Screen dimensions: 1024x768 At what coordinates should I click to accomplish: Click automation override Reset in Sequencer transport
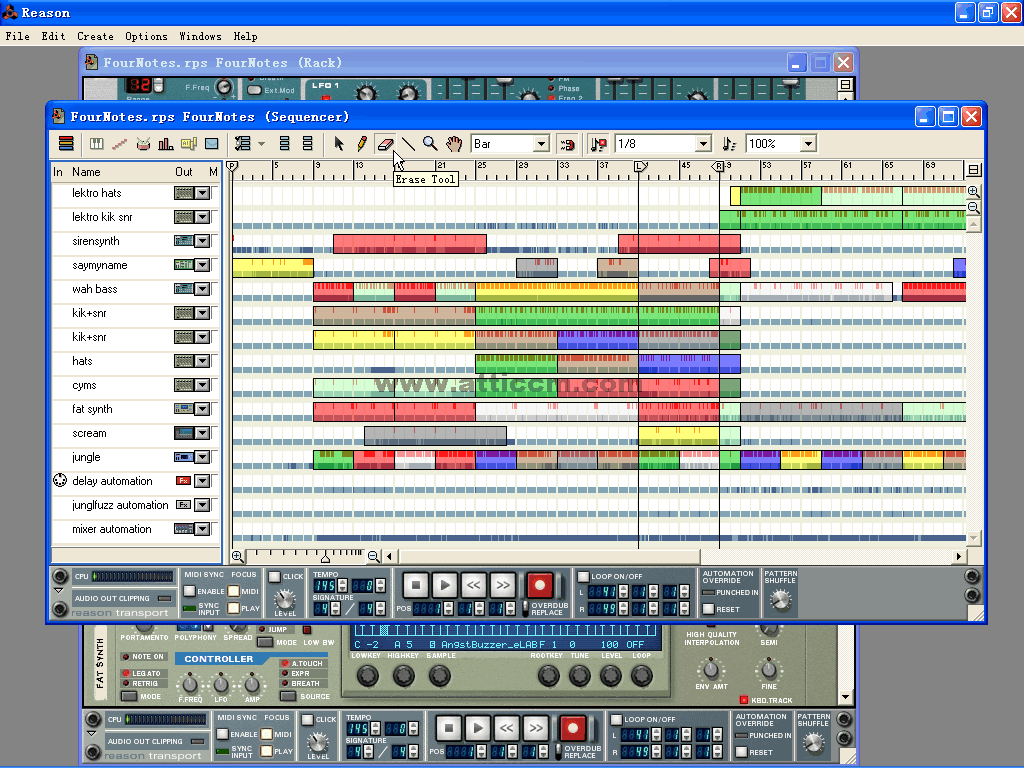[x=709, y=609]
